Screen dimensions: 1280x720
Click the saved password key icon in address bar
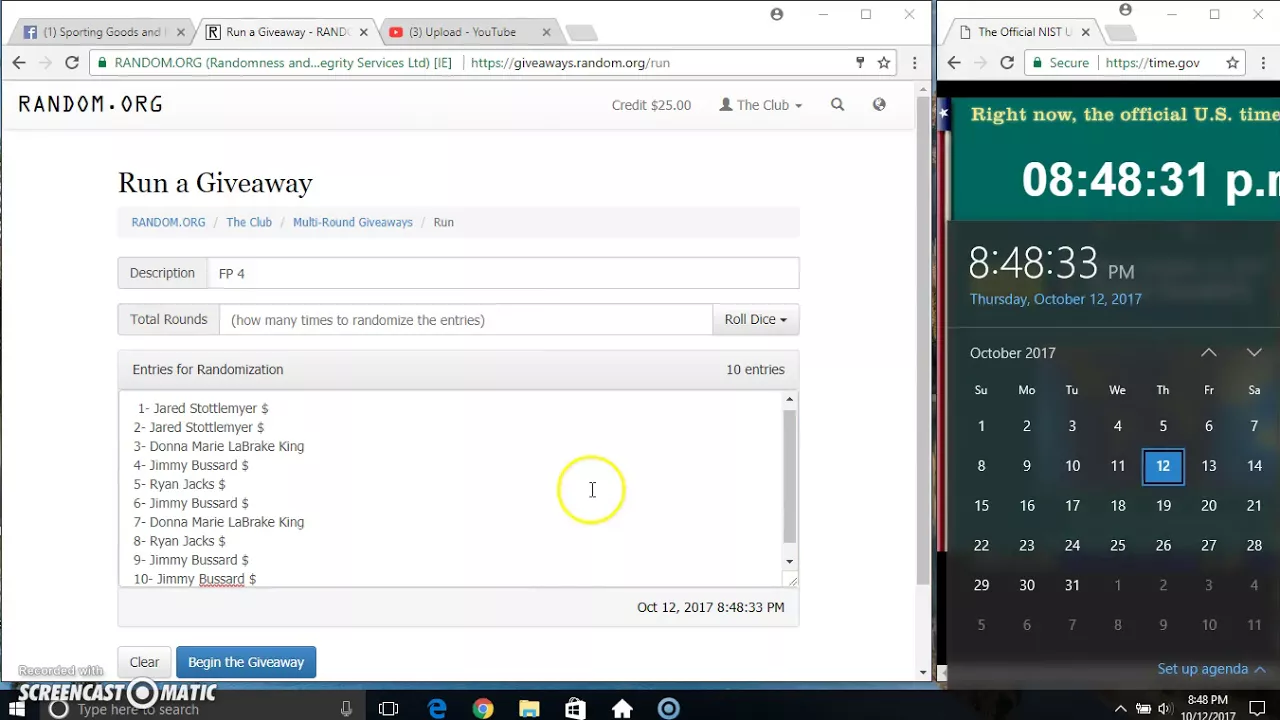click(x=860, y=62)
